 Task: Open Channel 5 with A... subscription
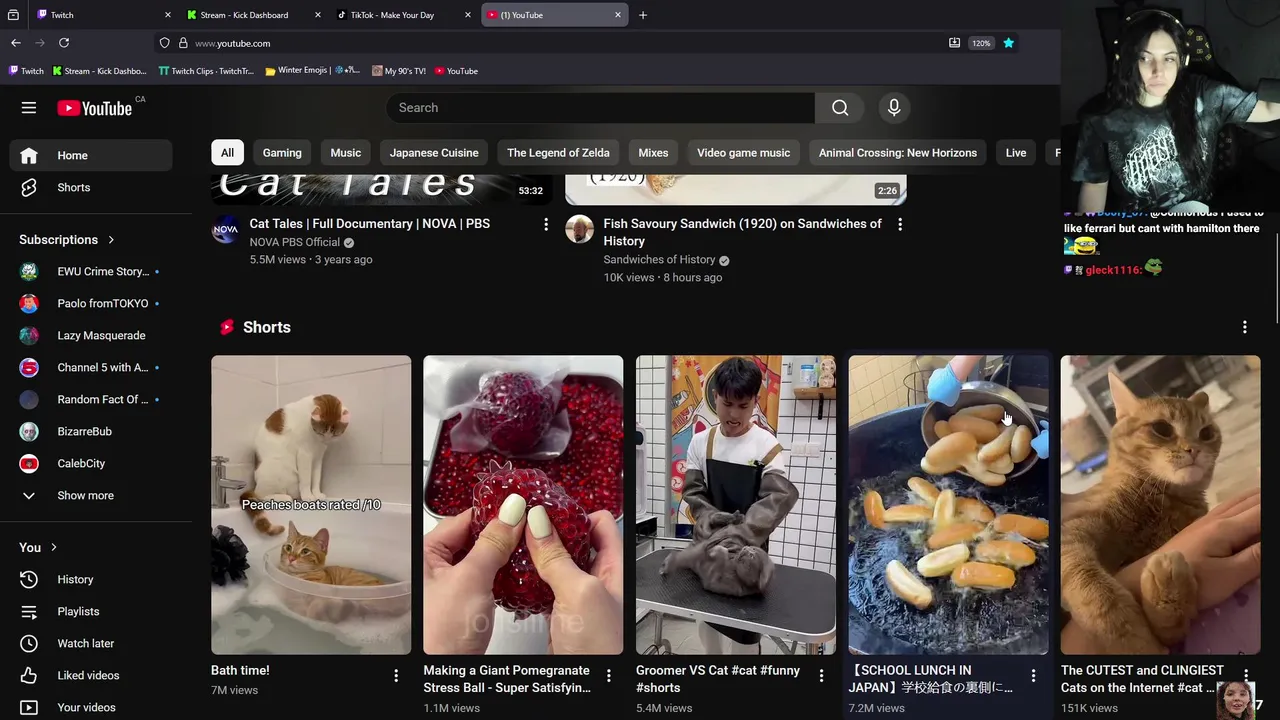click(x=91, y=367)
